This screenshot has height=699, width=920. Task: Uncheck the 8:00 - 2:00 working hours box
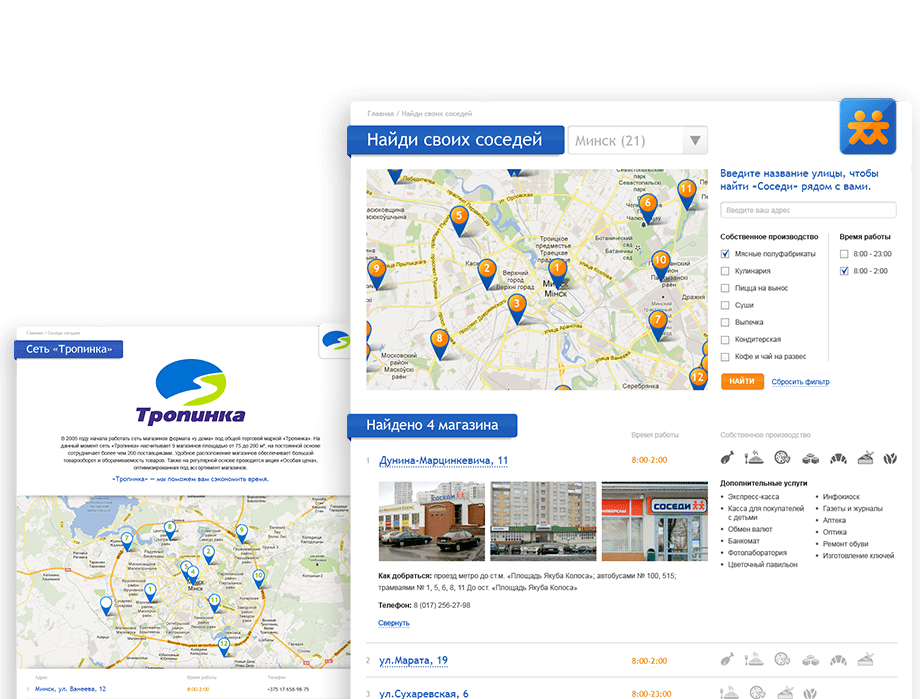tap(844, 271)
